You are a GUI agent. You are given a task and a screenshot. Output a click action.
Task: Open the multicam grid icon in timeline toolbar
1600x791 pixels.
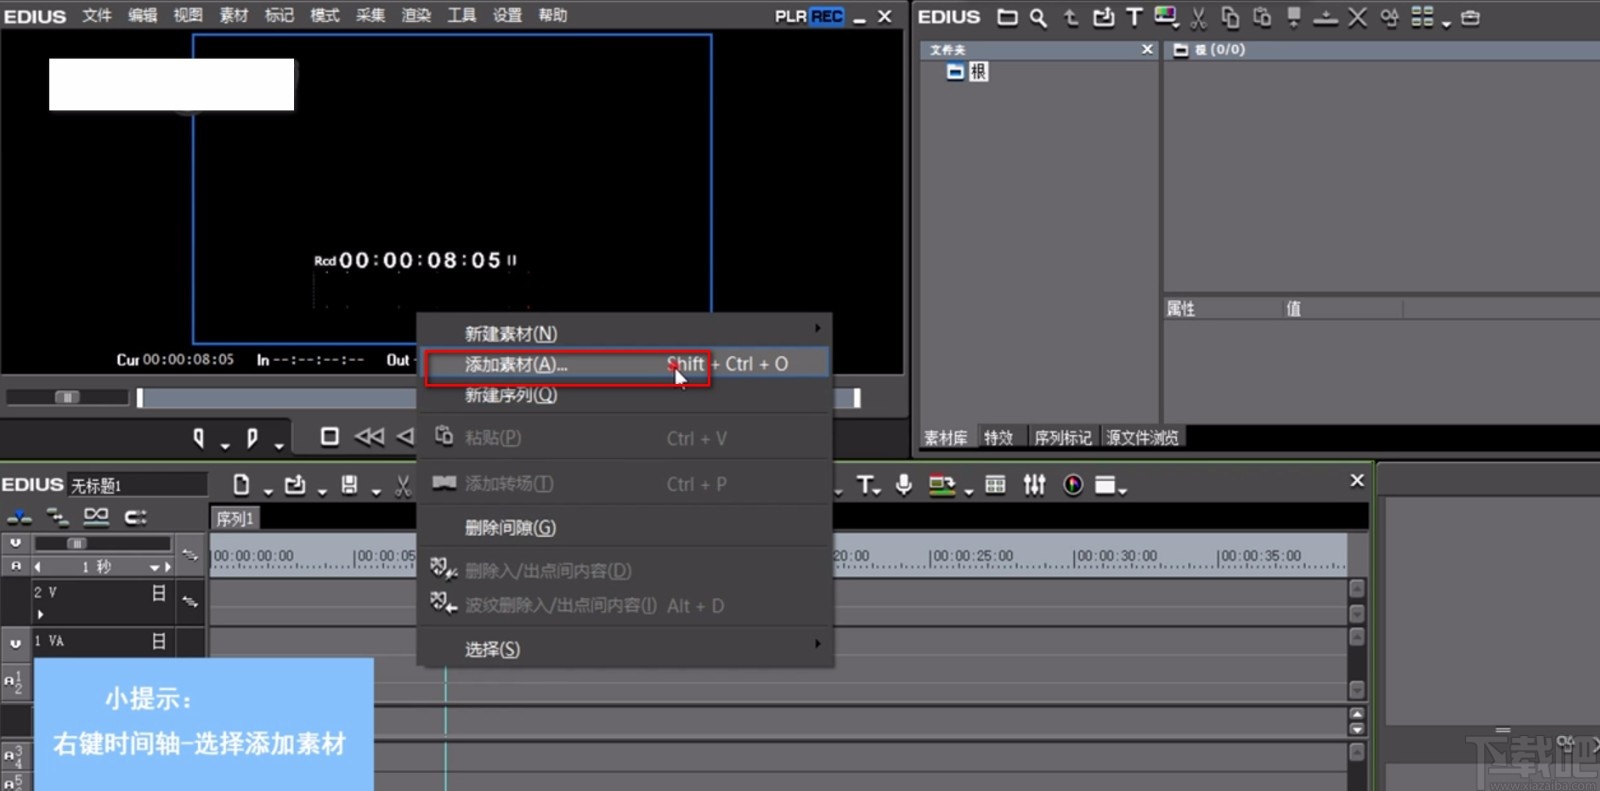coord(995,485)
